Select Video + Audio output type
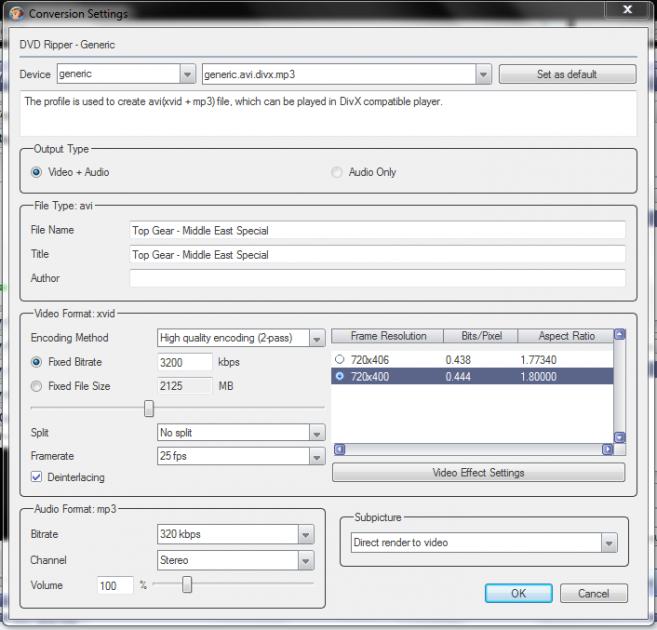 click(x=37, y=172)
